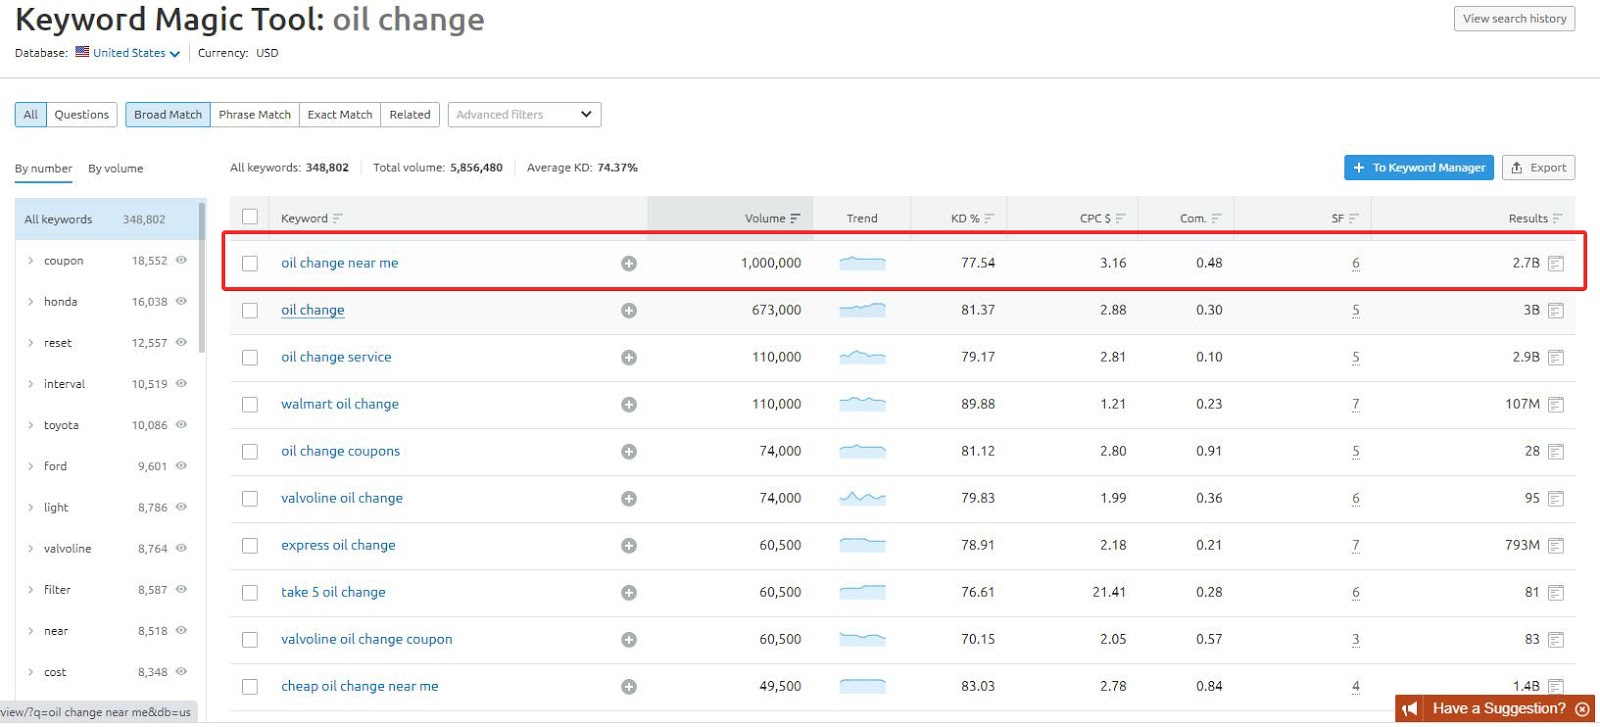Toggle eye icon for coupon group
1600x727 pixels.
pyautogui.click(x=181, y=260)
